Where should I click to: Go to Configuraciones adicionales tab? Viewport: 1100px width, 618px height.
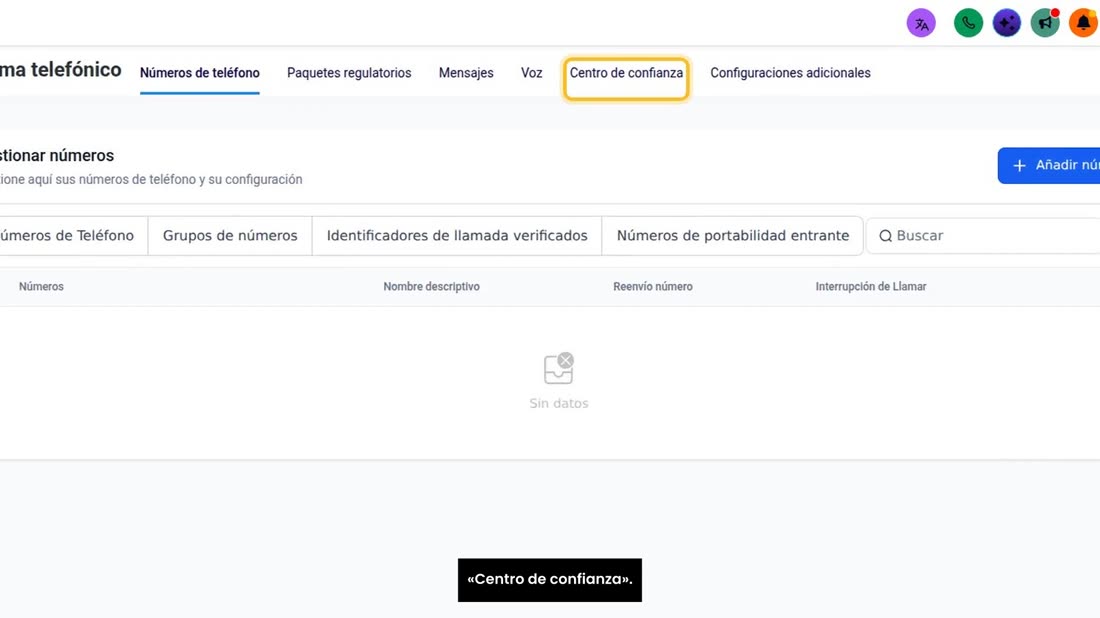point(790,73)
